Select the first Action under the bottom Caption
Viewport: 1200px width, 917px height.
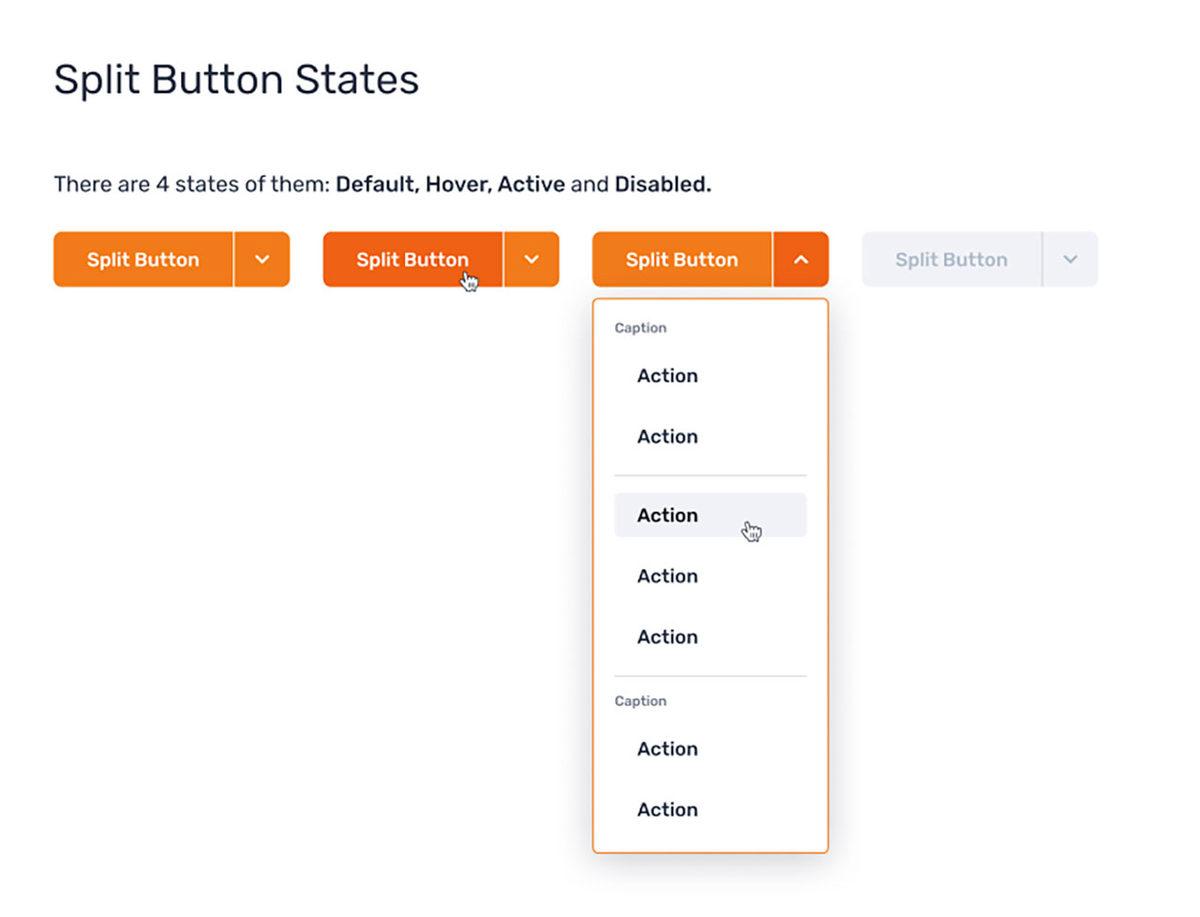[667, 749]
